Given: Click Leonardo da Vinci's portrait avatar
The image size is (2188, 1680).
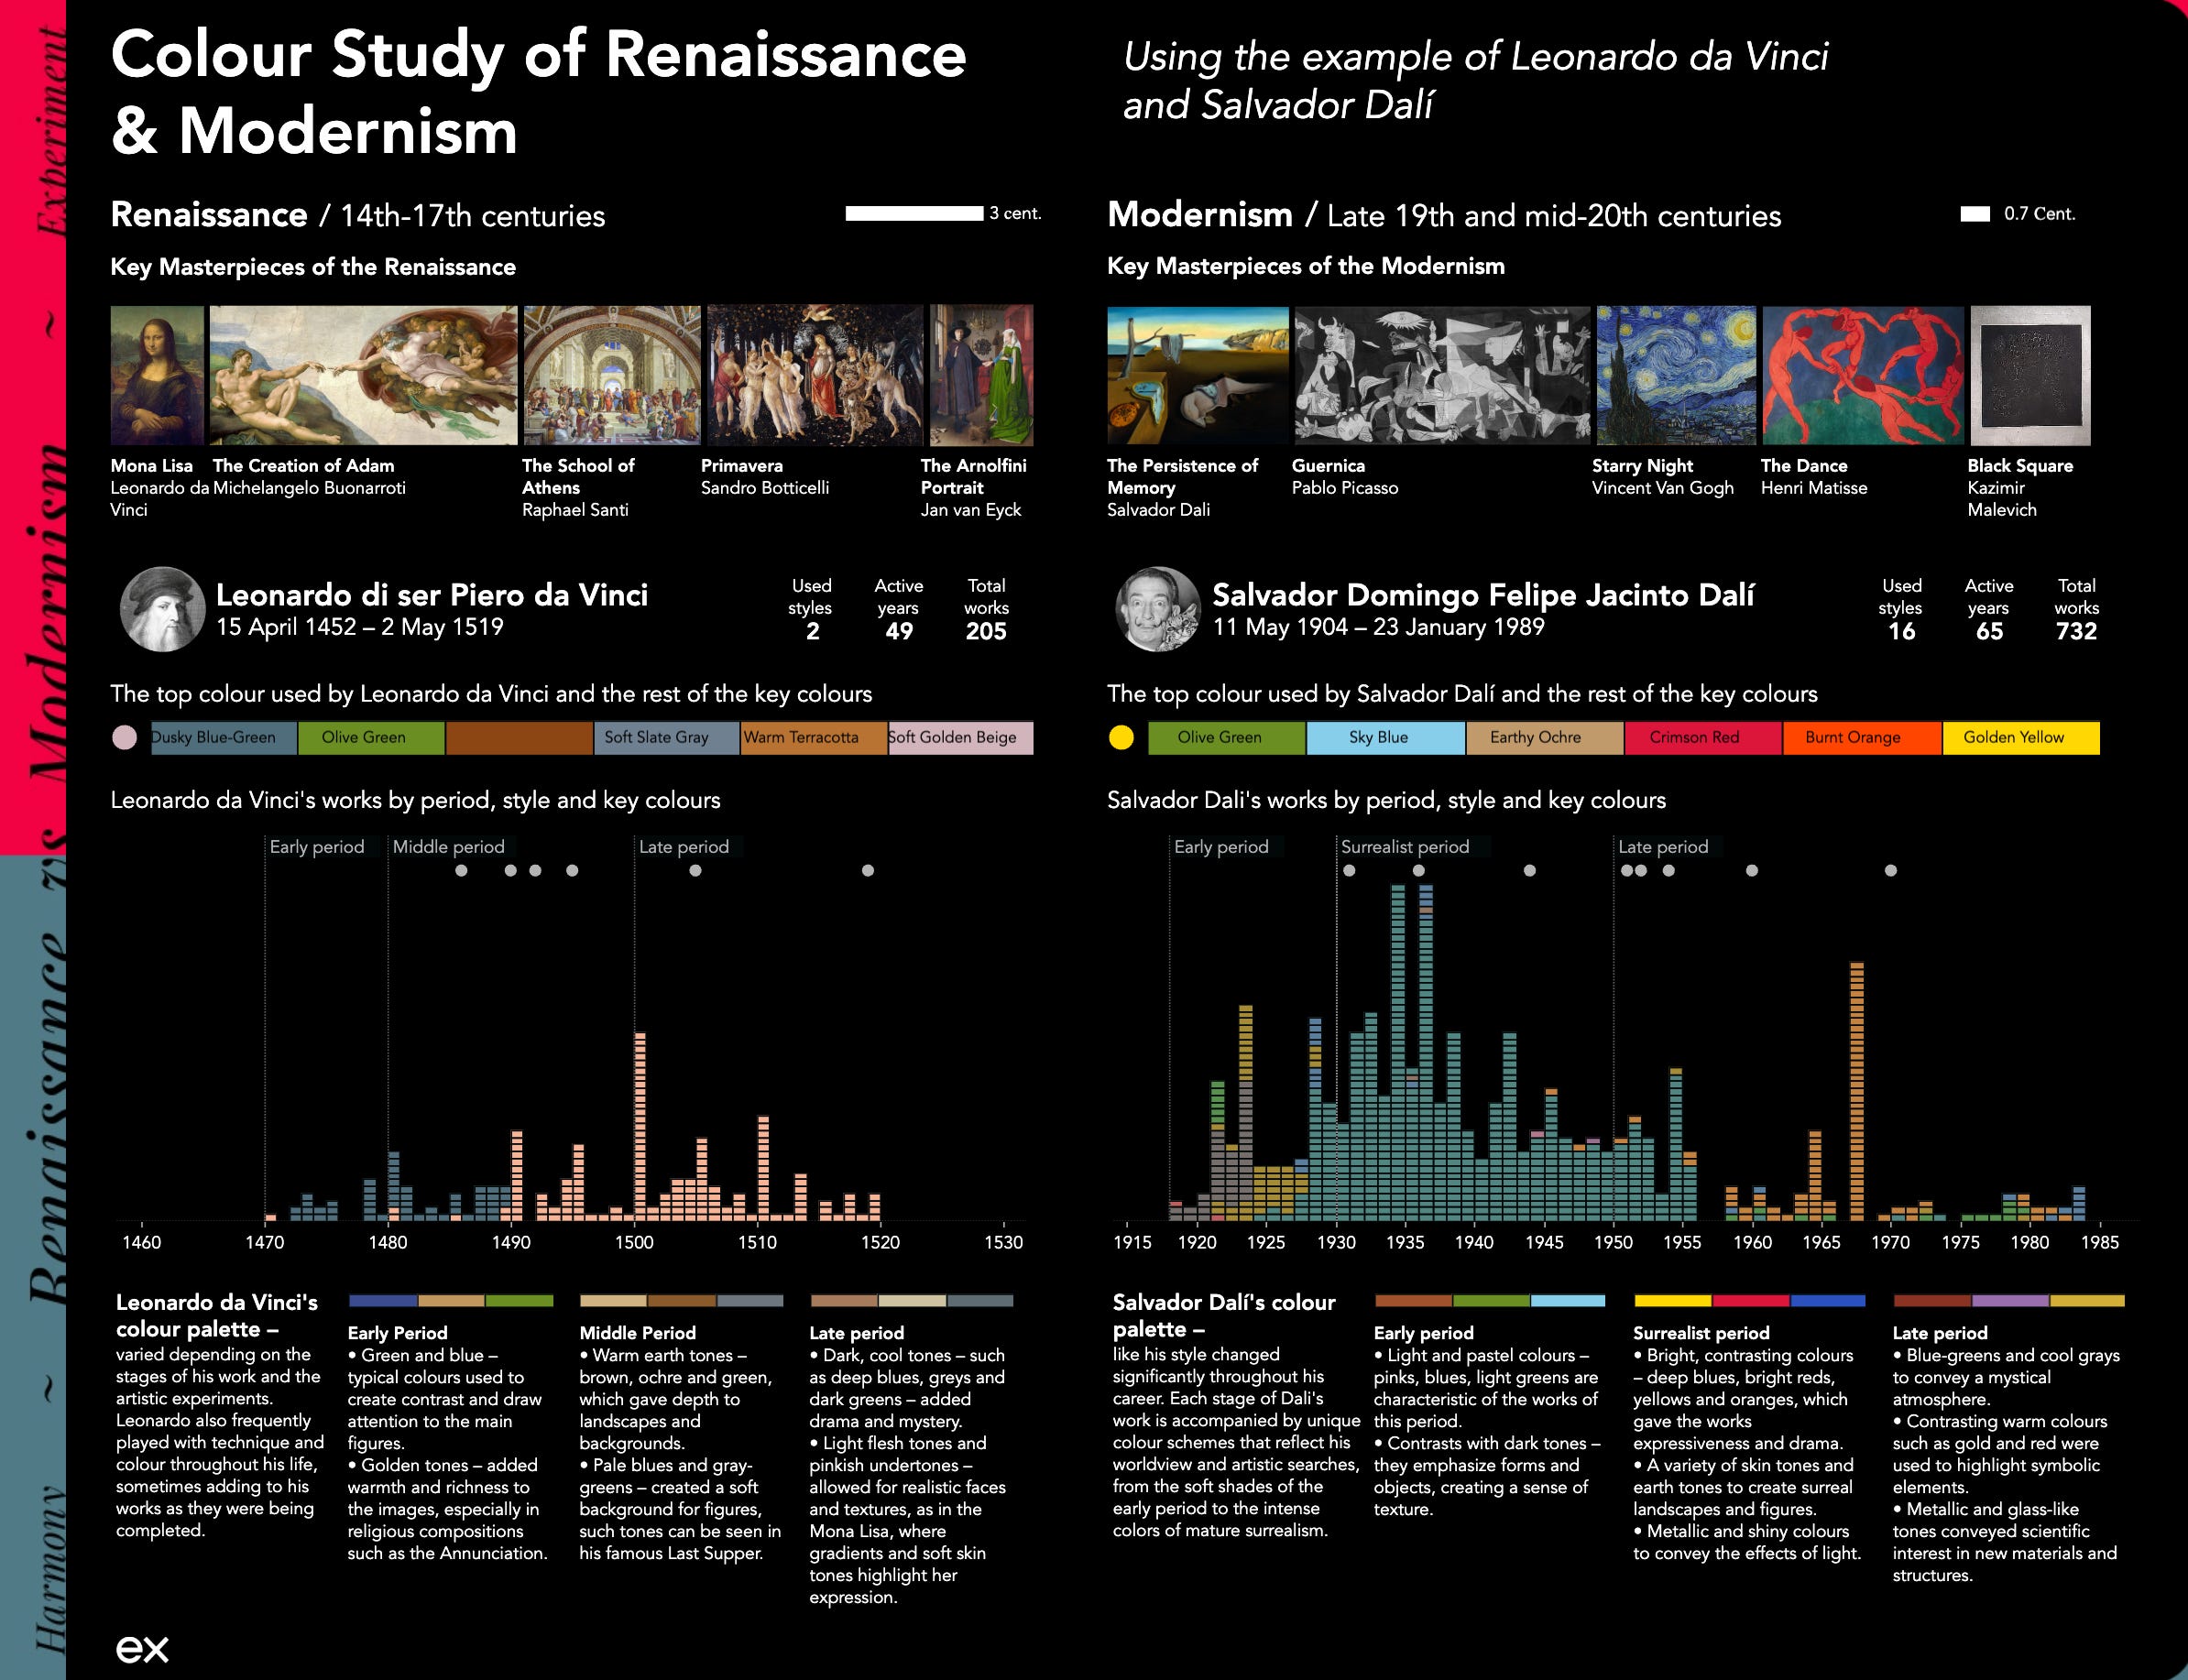Looking at the screenshot, I should [x=162, y=609].
